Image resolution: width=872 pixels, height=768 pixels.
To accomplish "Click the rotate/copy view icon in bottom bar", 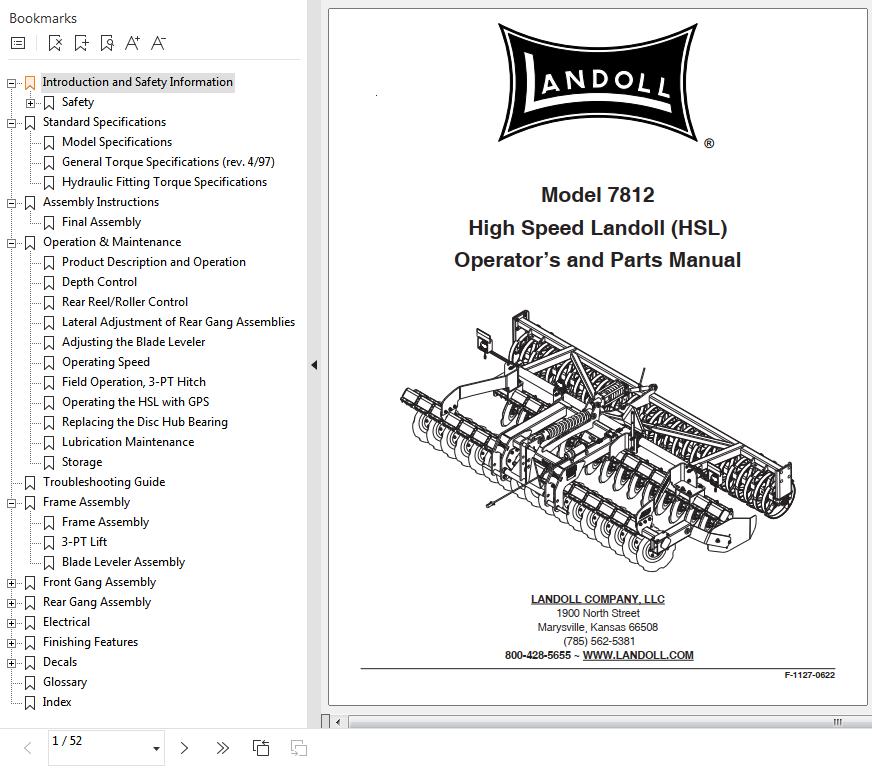I will [x=261, y=748].
